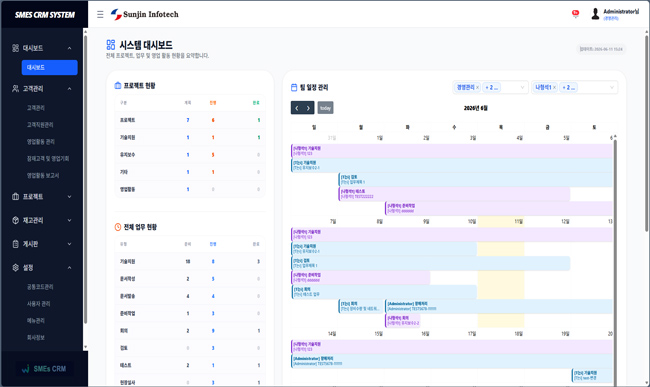Remove the 경영관리 tag from team filter
The image size is (650, 387).
point(478,87)
